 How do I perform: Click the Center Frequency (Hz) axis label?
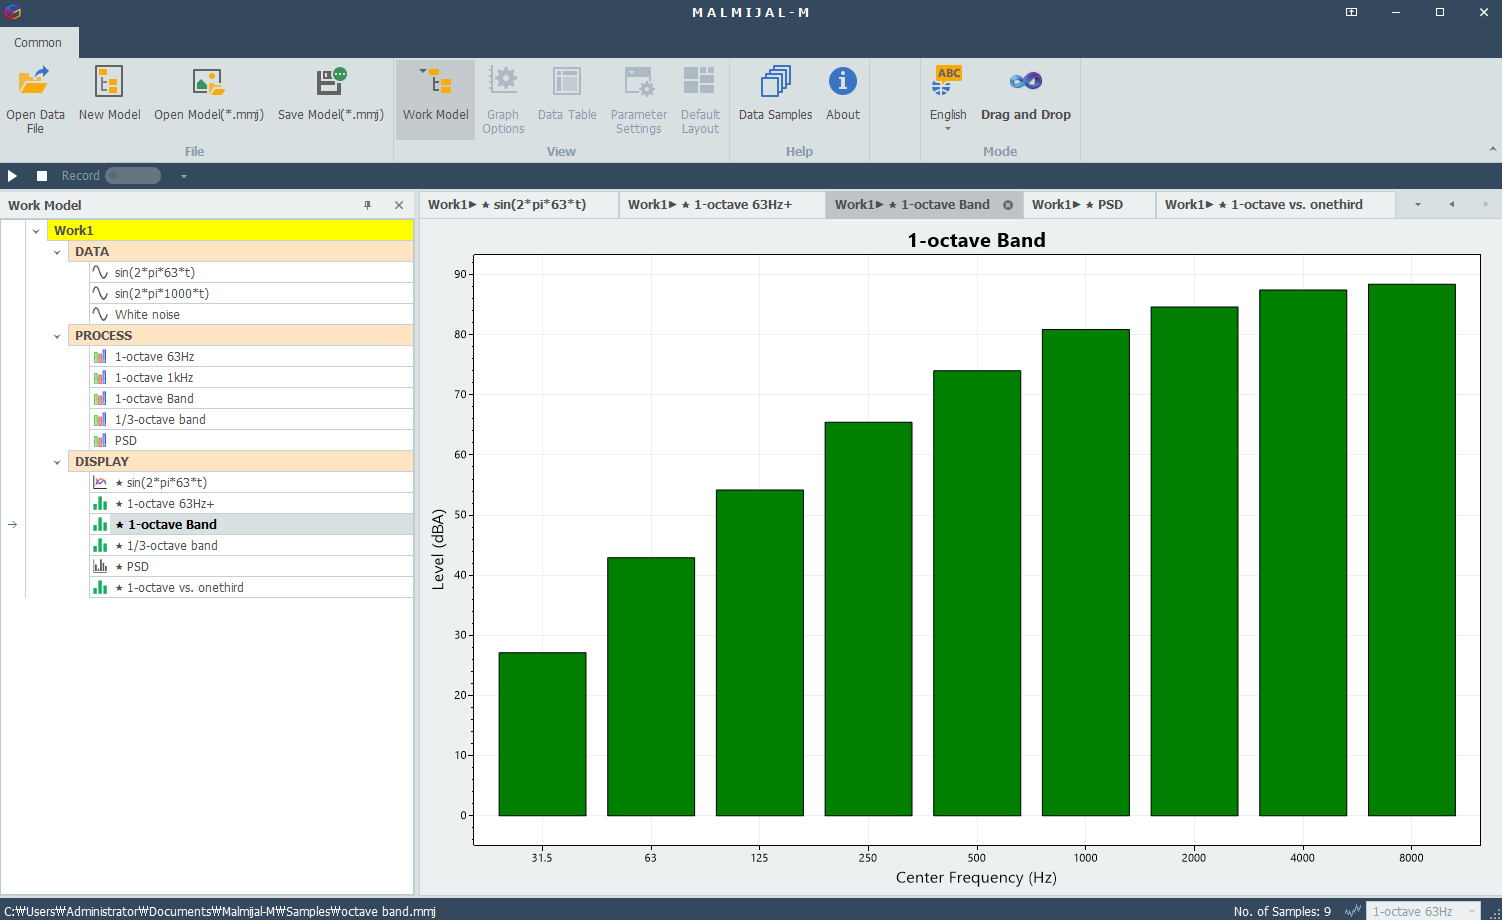tap(976, 877)
